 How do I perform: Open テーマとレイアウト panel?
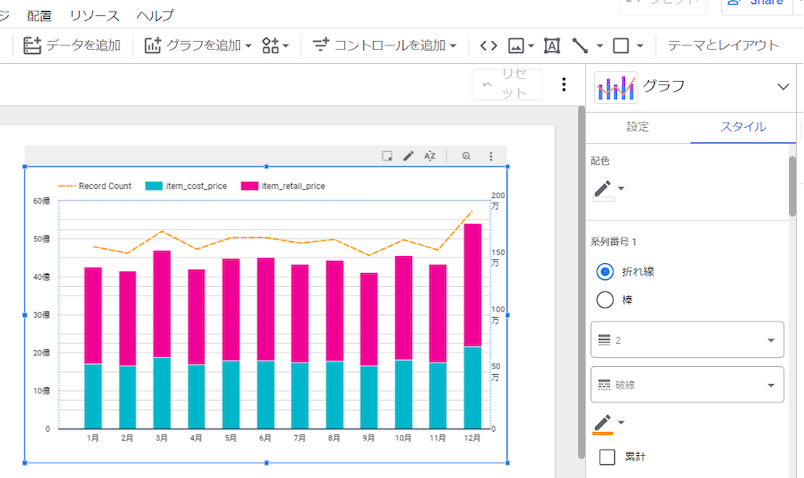(723, 46)
